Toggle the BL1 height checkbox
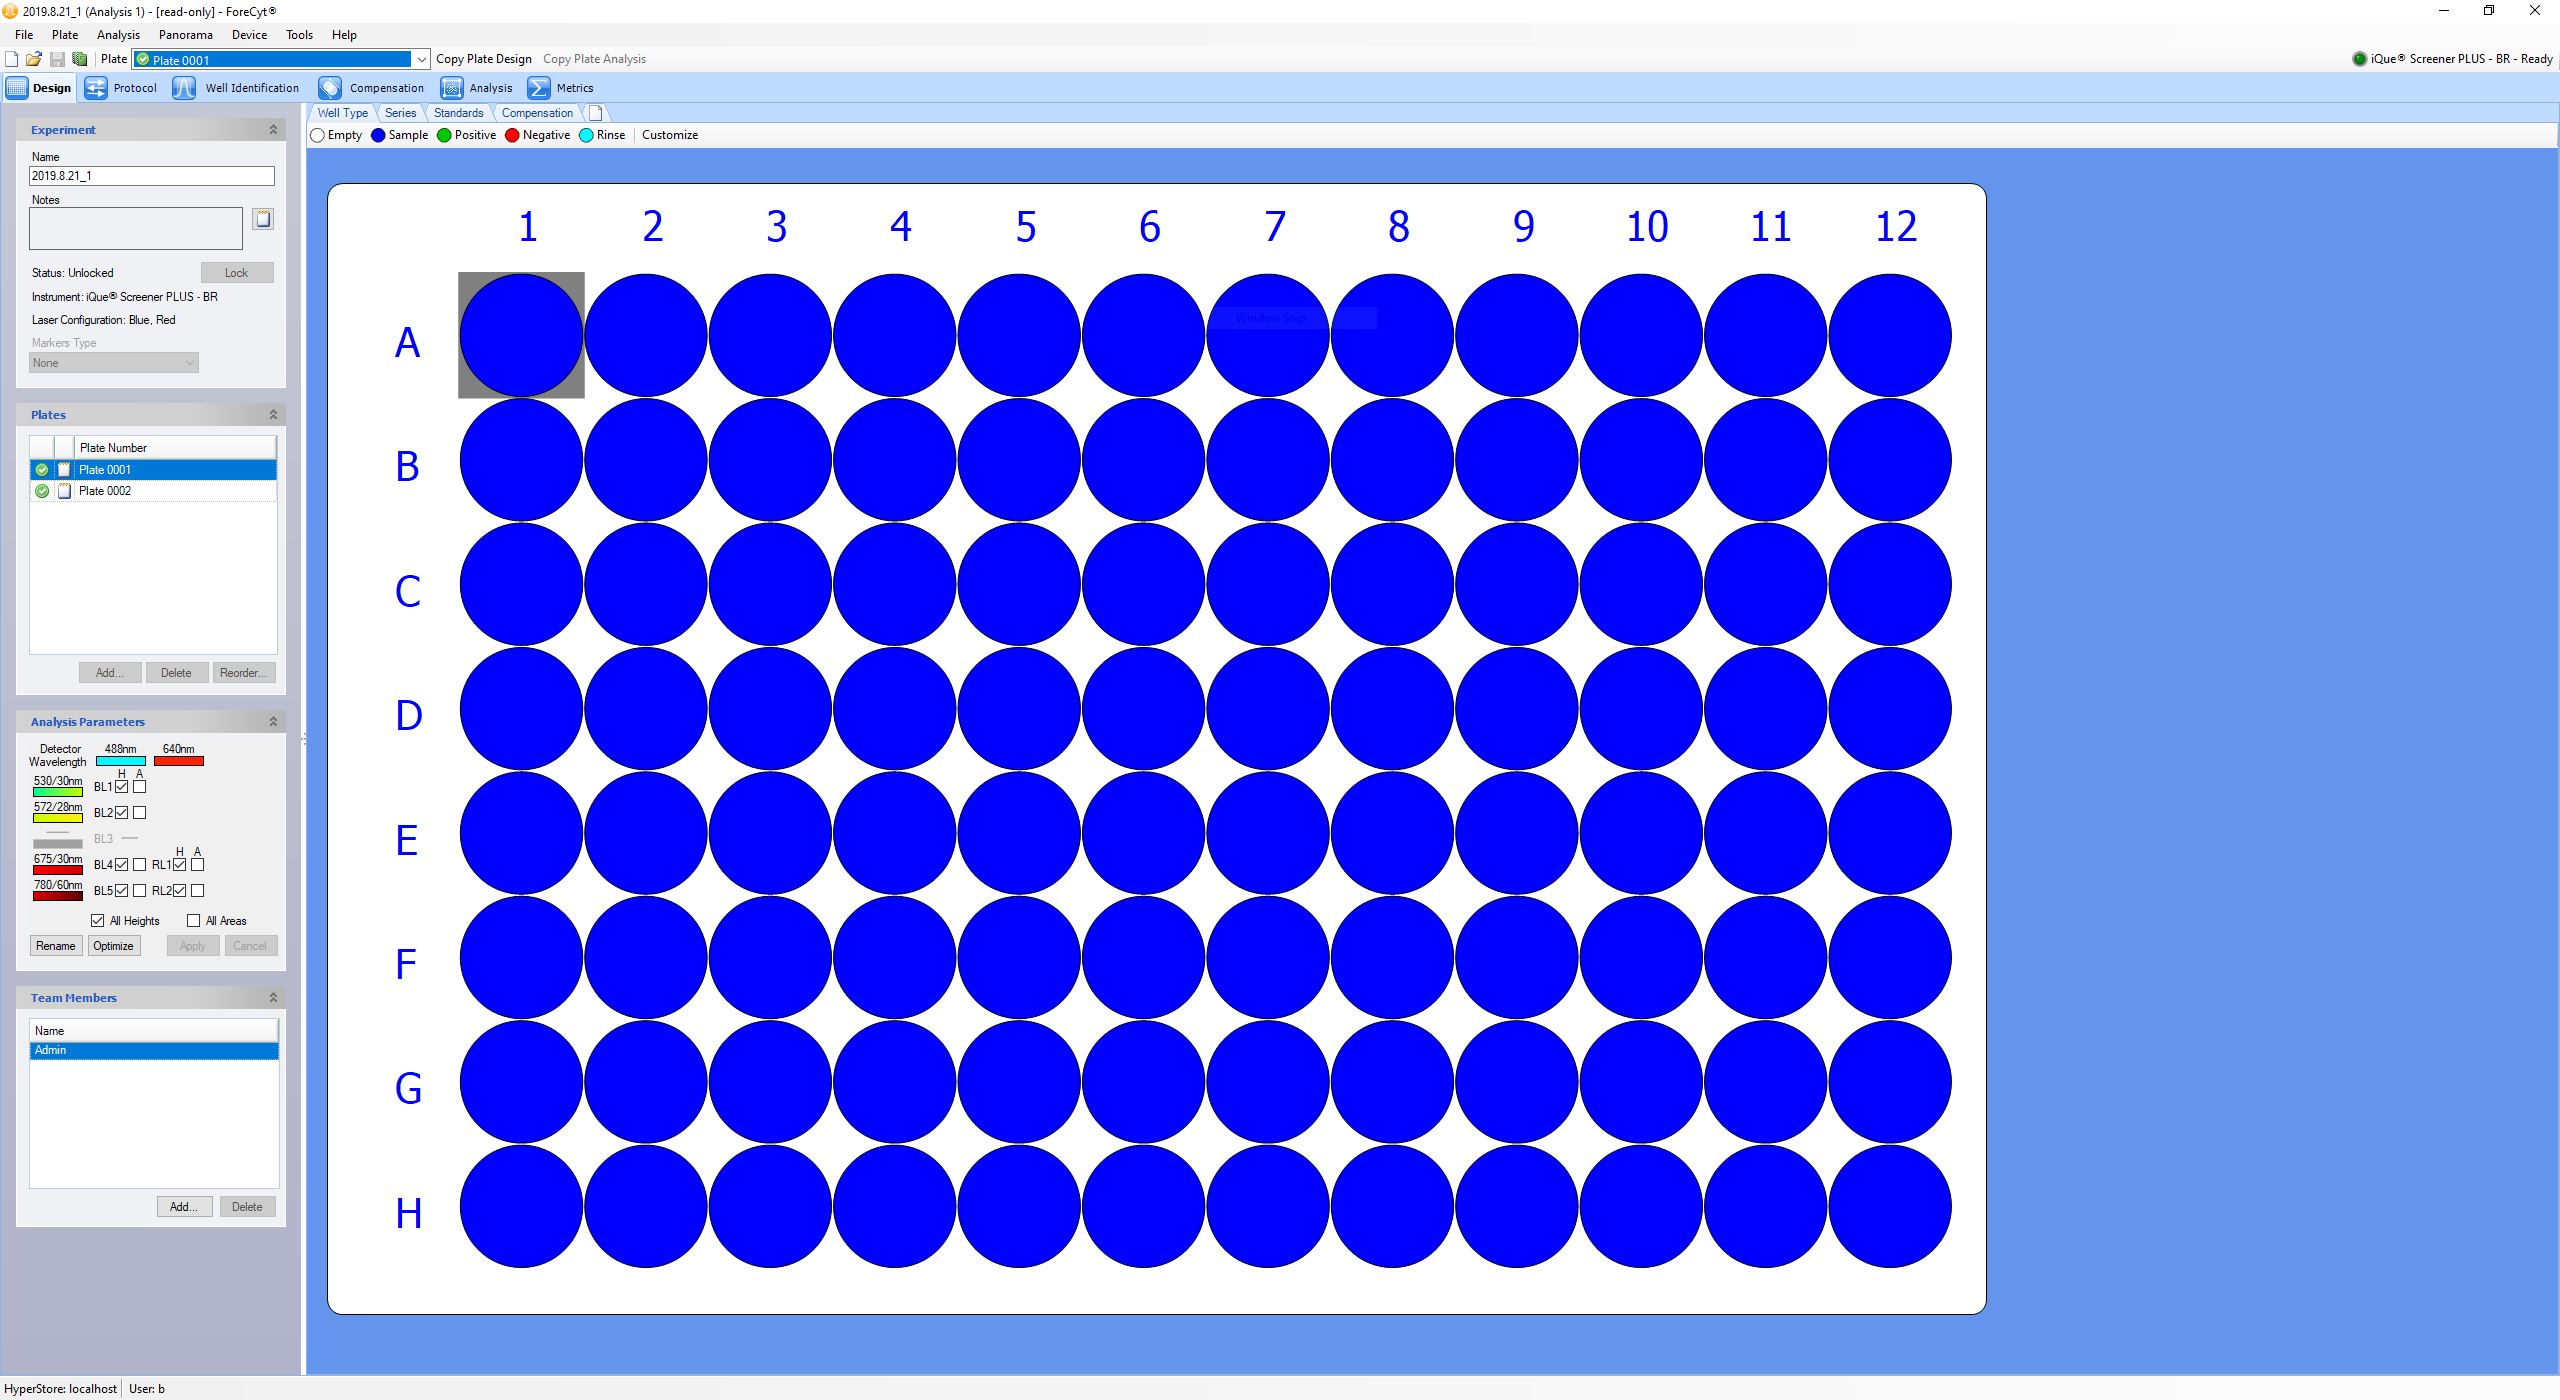 pyautogui.click(x=122, y=787)
